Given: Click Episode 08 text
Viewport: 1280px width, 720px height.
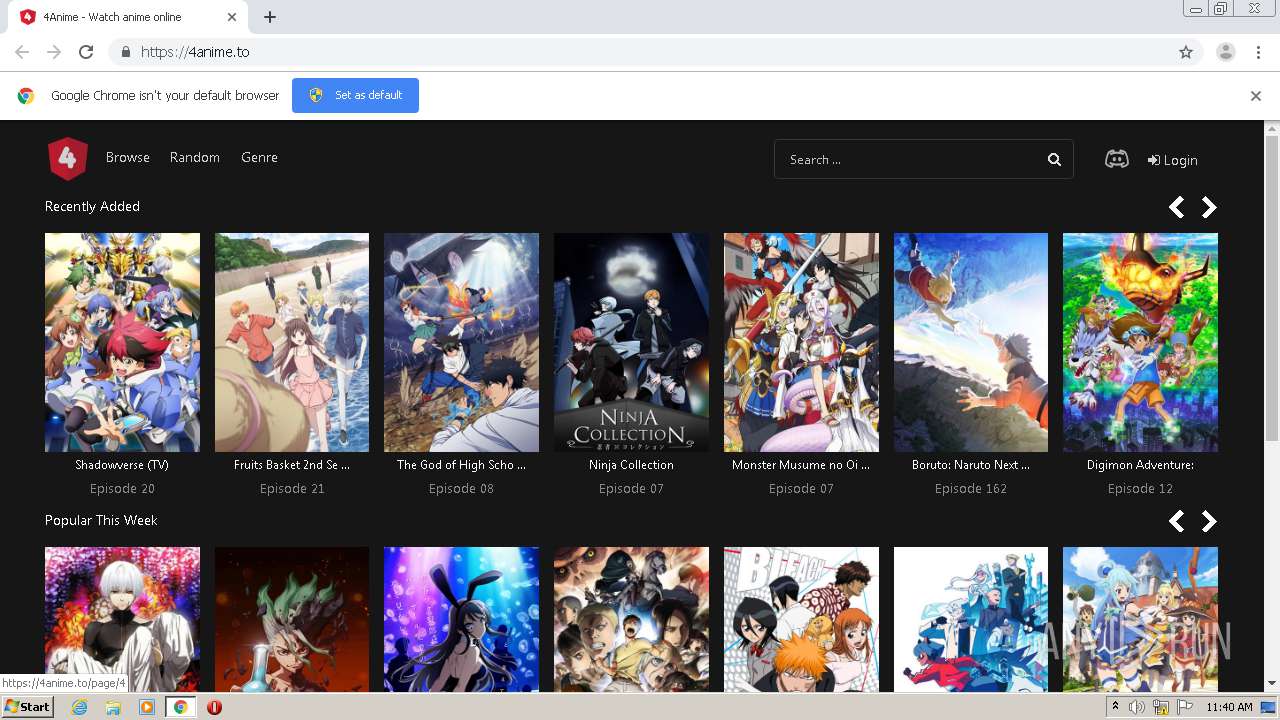Looking at the screenshot, I should [x=461, y=489].
